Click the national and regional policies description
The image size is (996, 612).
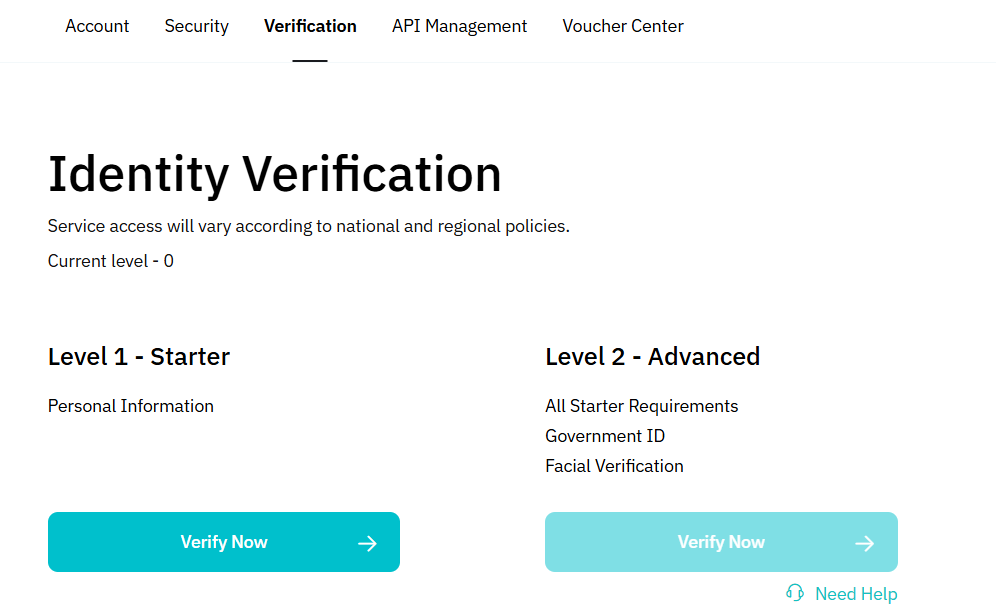(x=308, y=226)
